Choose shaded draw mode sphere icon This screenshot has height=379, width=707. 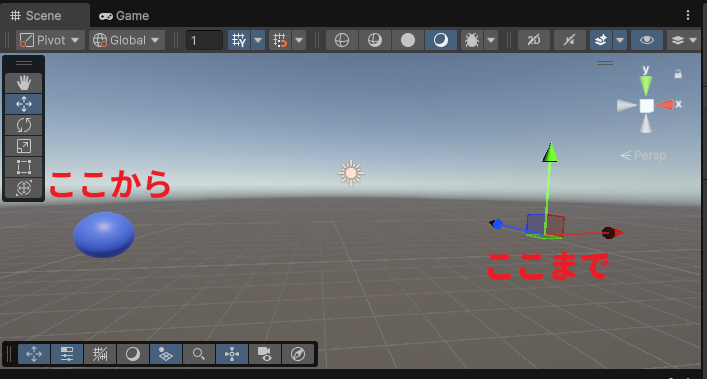[x=408, y=40]
